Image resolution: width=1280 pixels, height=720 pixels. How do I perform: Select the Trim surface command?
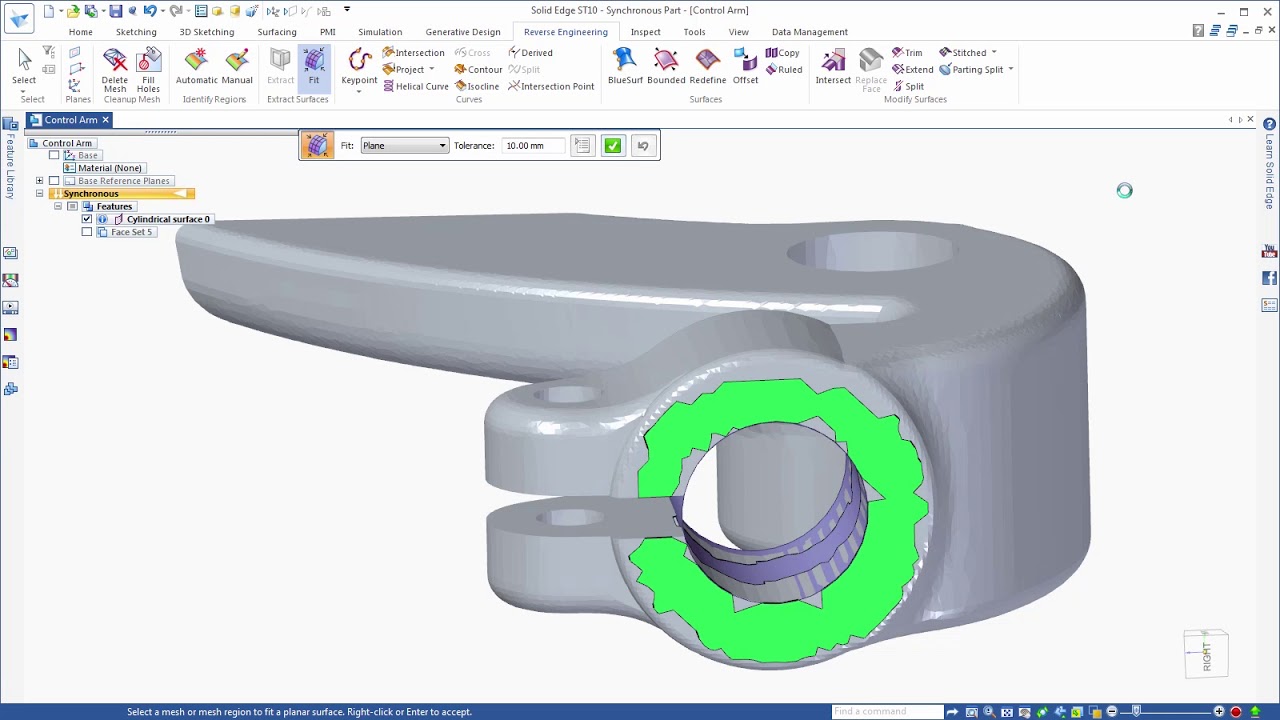[907, 52]
